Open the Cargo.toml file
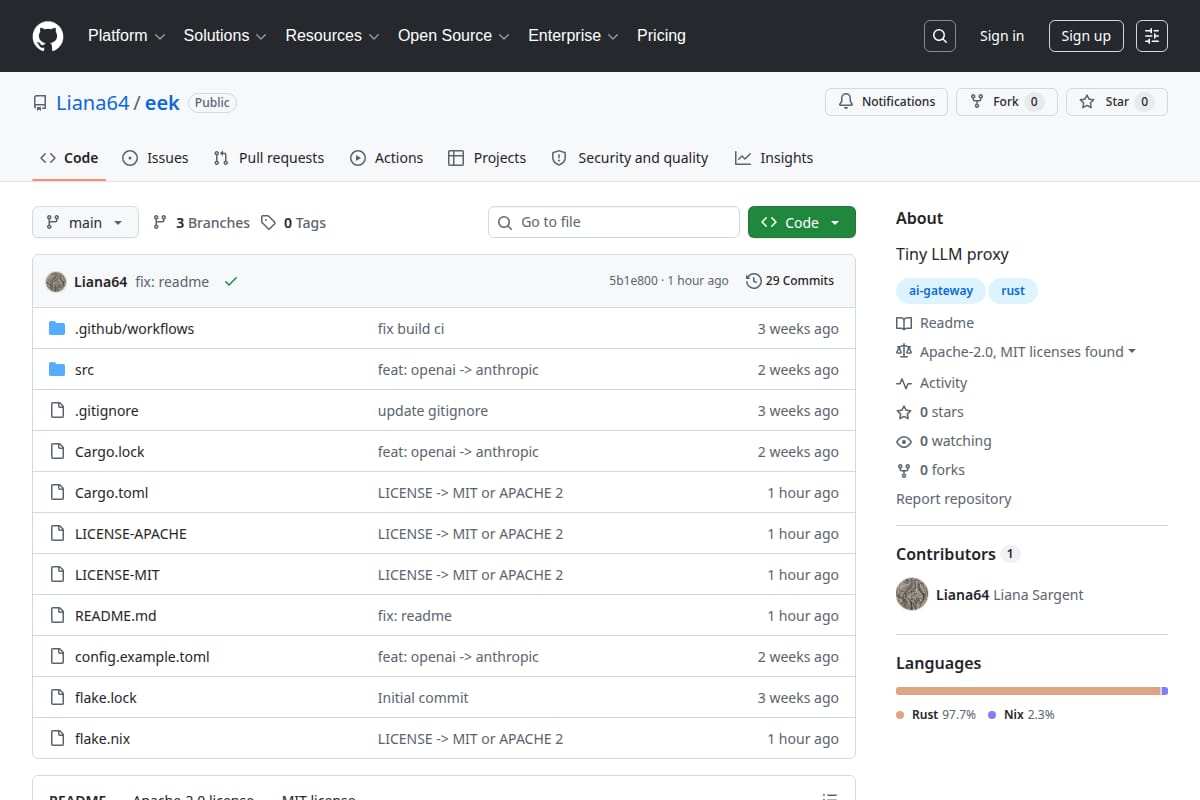Viewport: 1200px width, 800px height. (x=111, y=493)
